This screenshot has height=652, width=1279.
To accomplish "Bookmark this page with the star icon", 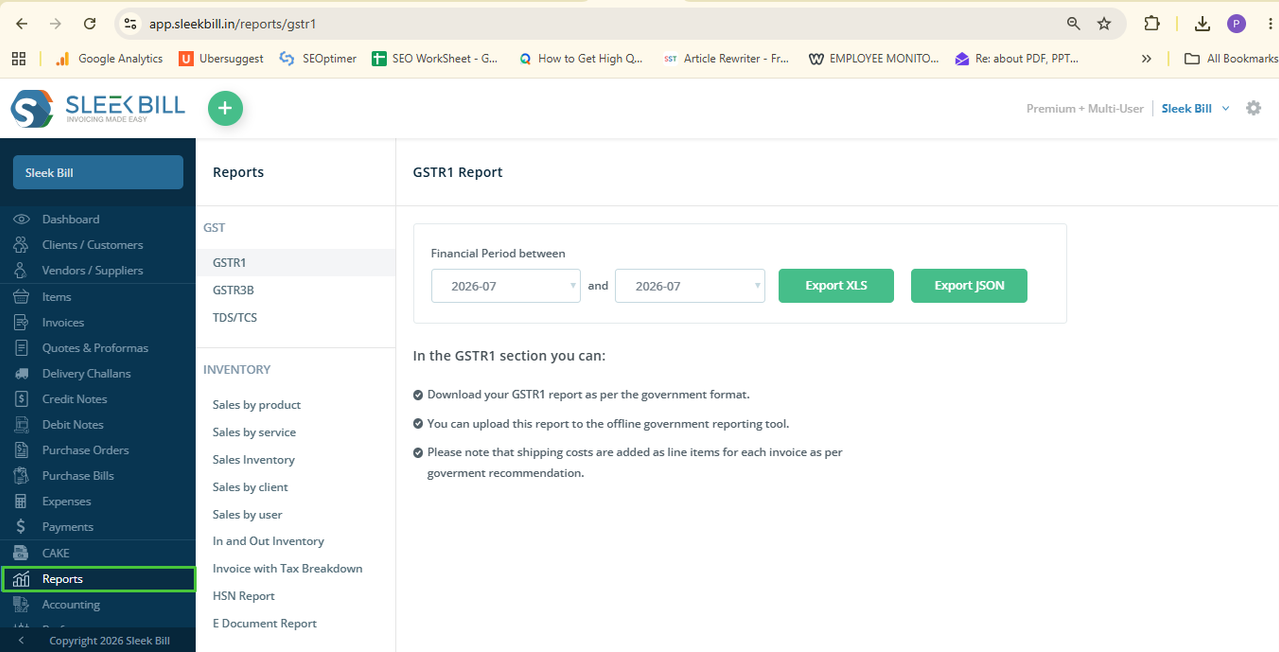I will coord(1104,23).
